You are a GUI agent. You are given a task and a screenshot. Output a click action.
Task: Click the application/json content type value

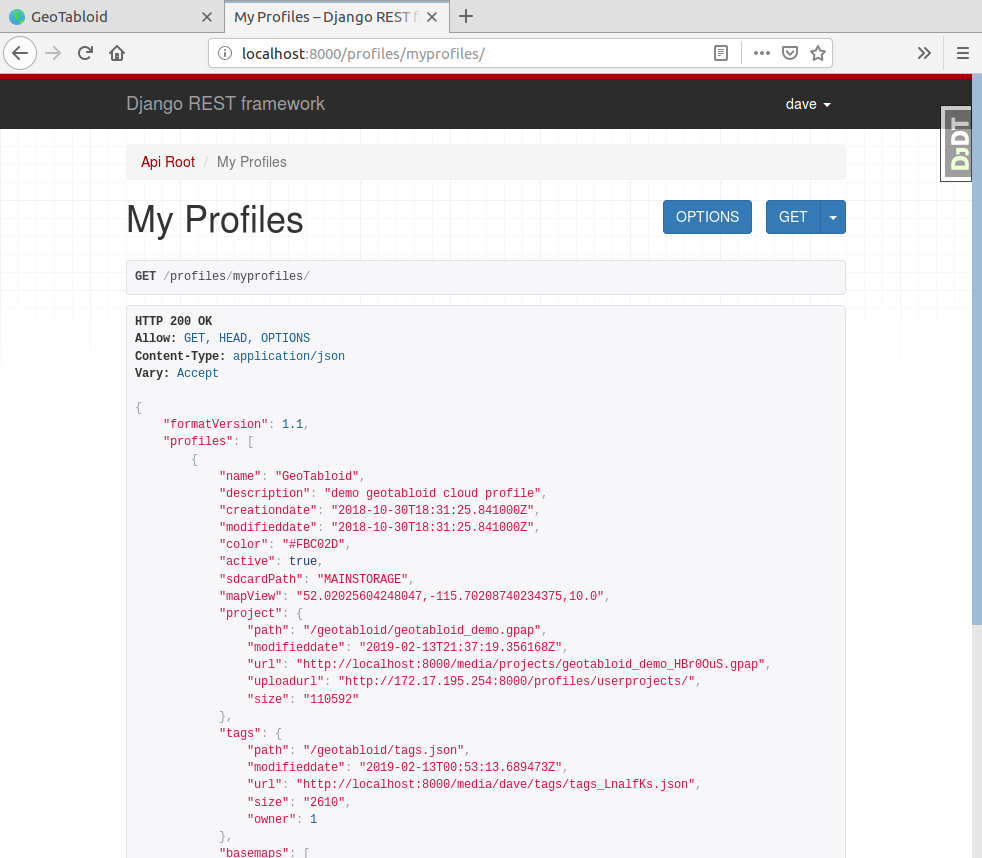[x=289, y=356]
